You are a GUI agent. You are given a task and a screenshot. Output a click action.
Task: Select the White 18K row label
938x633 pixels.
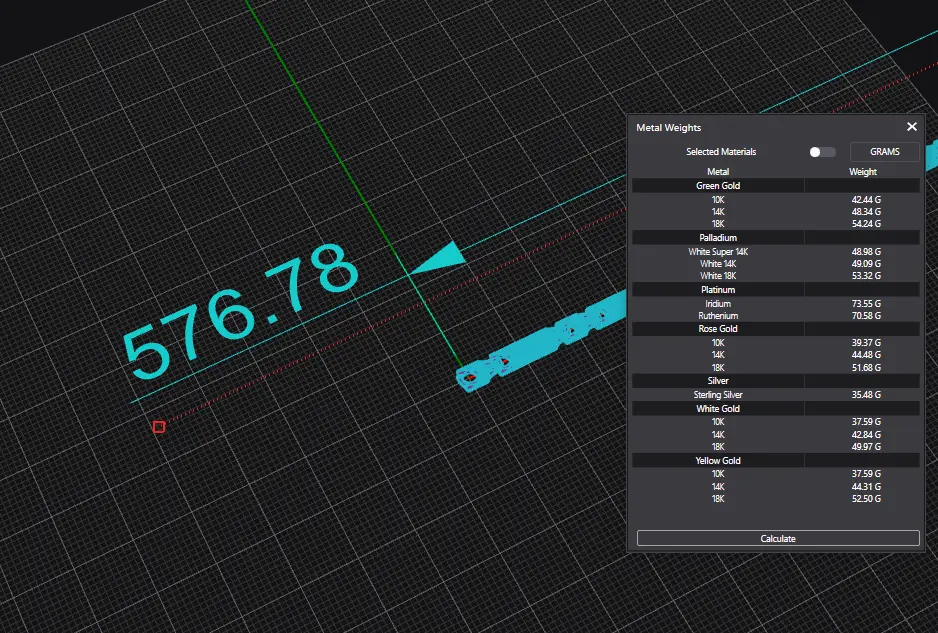[718, 276]
